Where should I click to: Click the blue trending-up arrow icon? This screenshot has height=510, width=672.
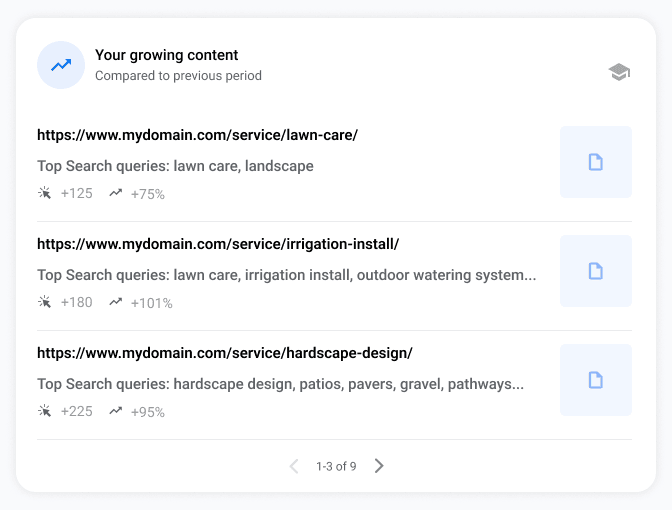click(x=61, y=65)
